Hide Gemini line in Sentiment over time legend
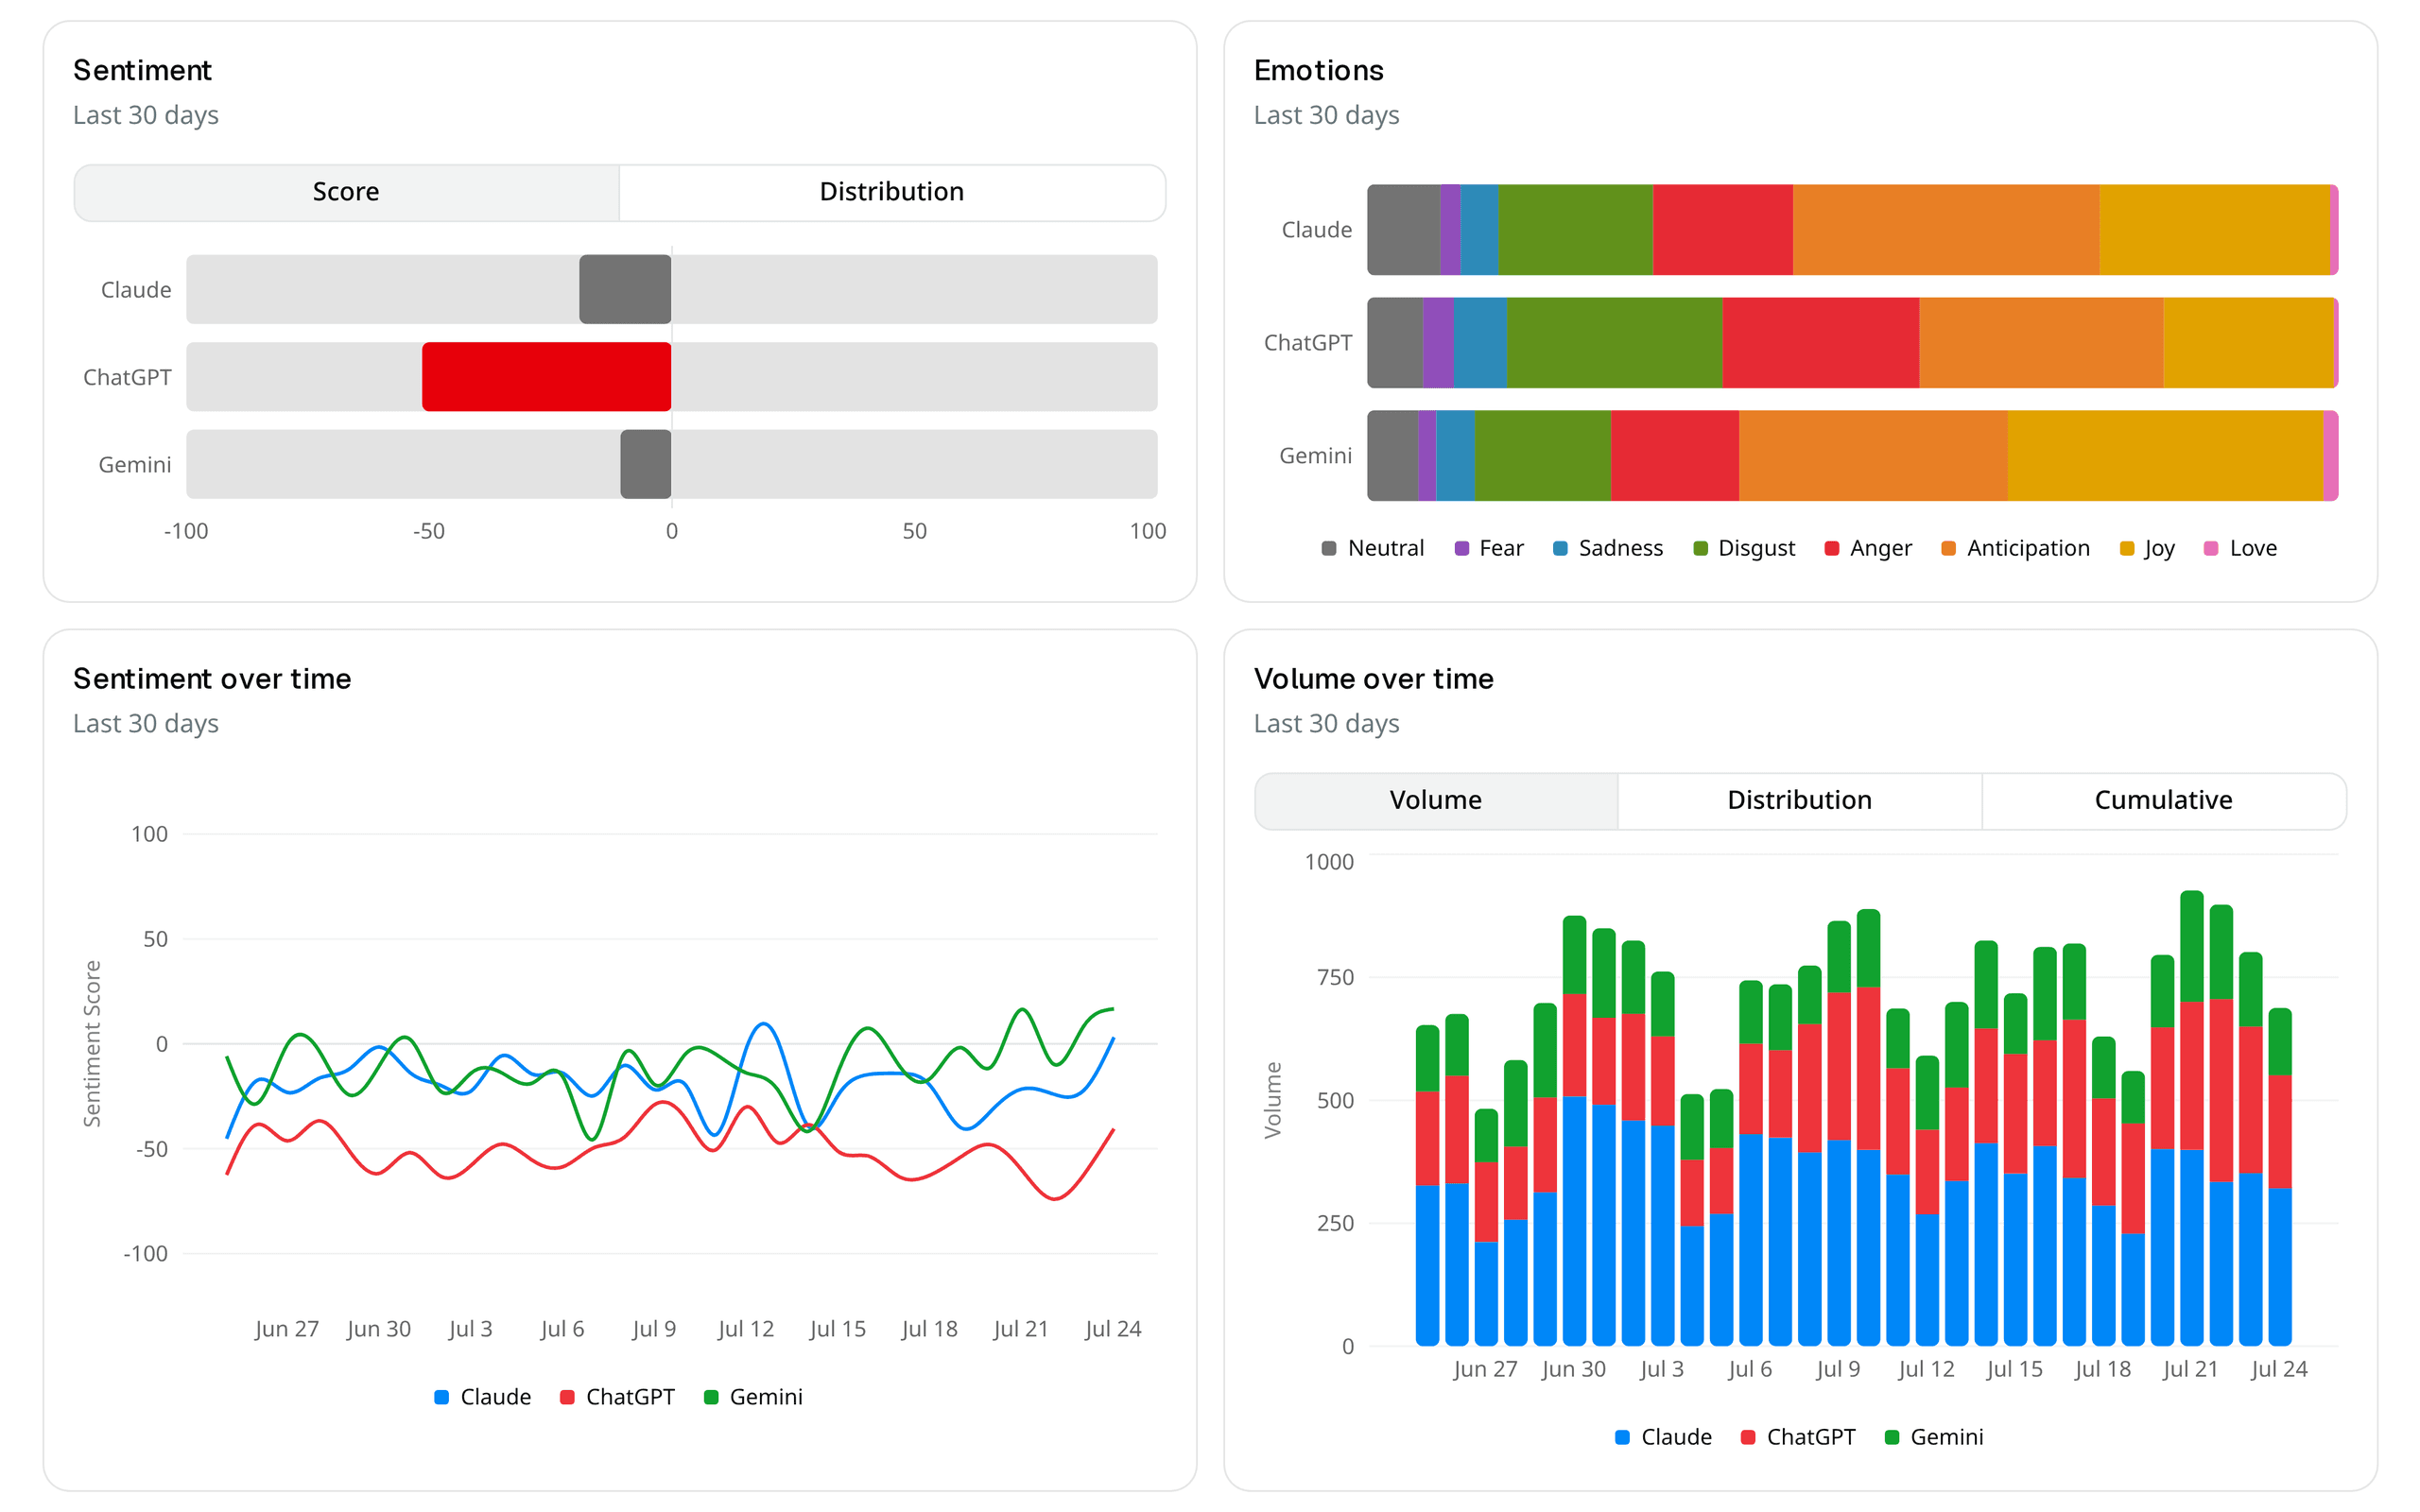This screenshot has height=1512, width=2420. coord(753,1397)
